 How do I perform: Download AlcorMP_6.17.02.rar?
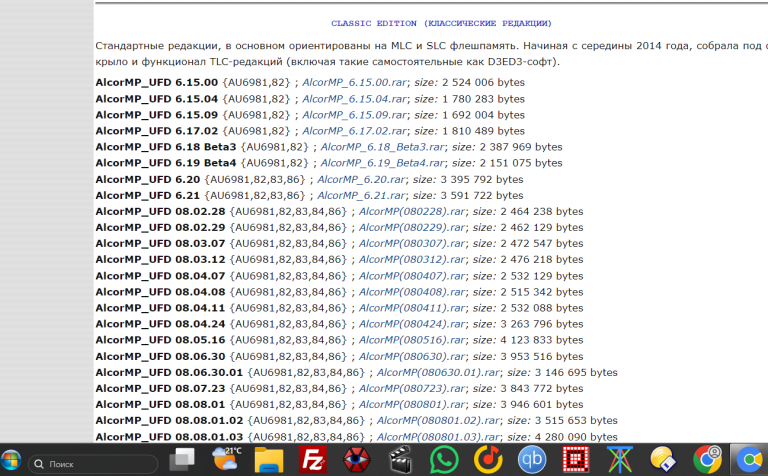(355, 131)
